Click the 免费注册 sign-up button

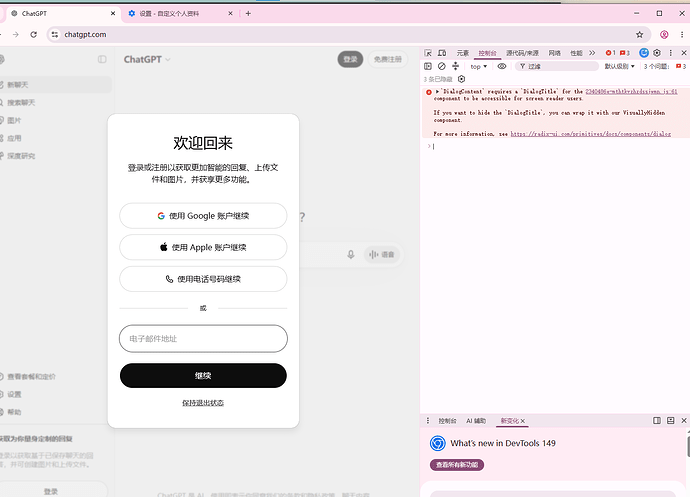point(388,59)
